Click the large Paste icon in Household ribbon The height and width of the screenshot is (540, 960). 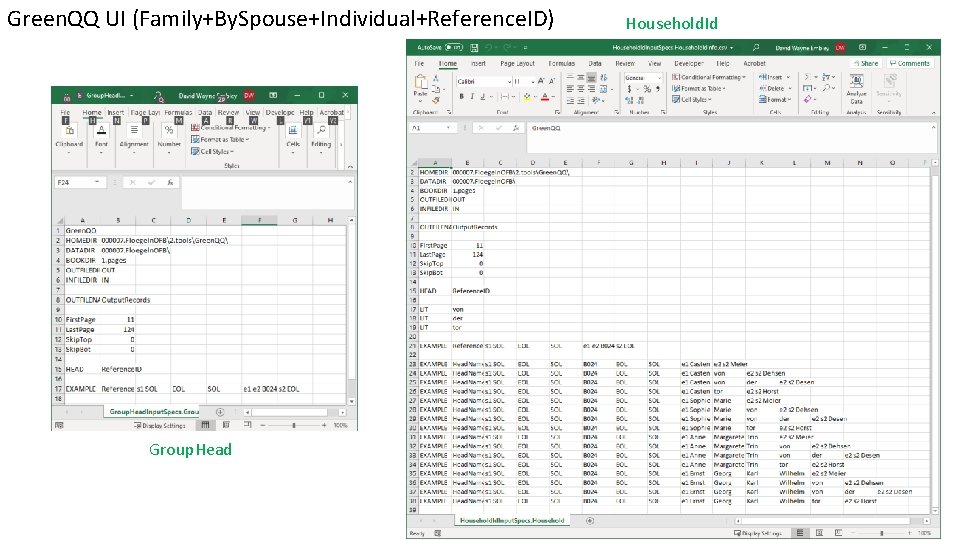click(421, 81)
